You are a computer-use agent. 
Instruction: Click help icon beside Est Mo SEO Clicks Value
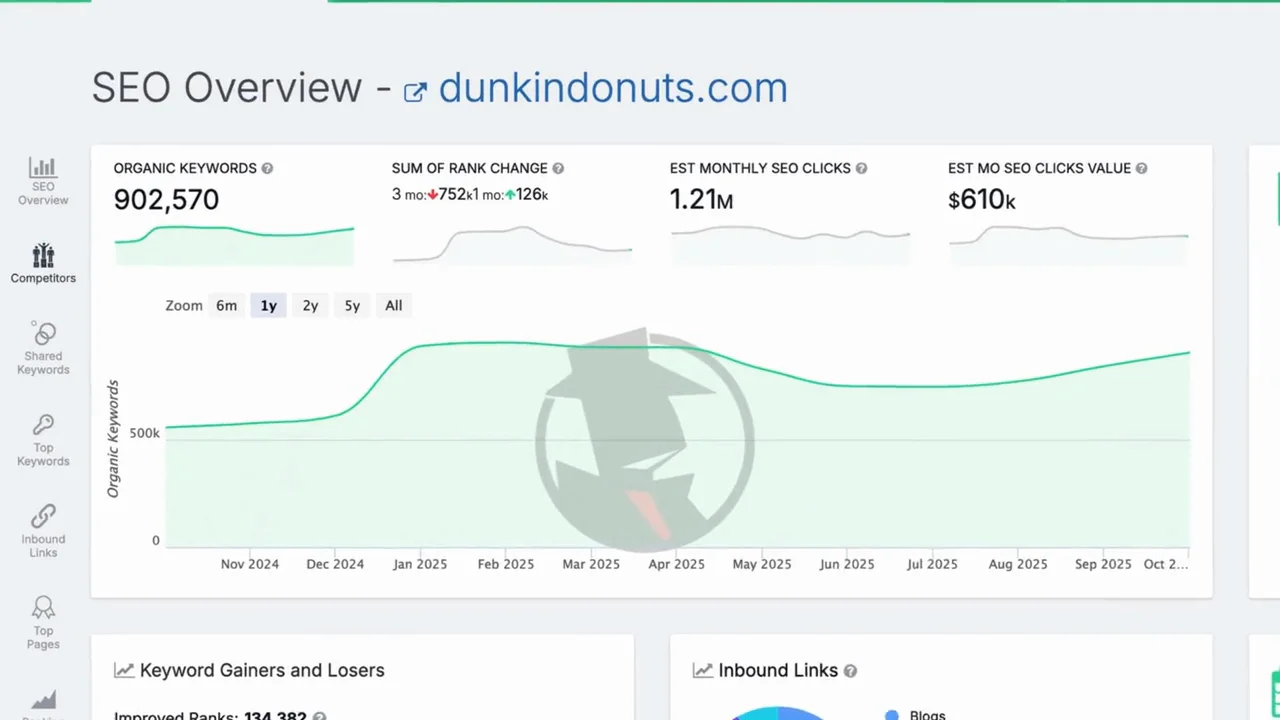click(x=1141, y=169)
